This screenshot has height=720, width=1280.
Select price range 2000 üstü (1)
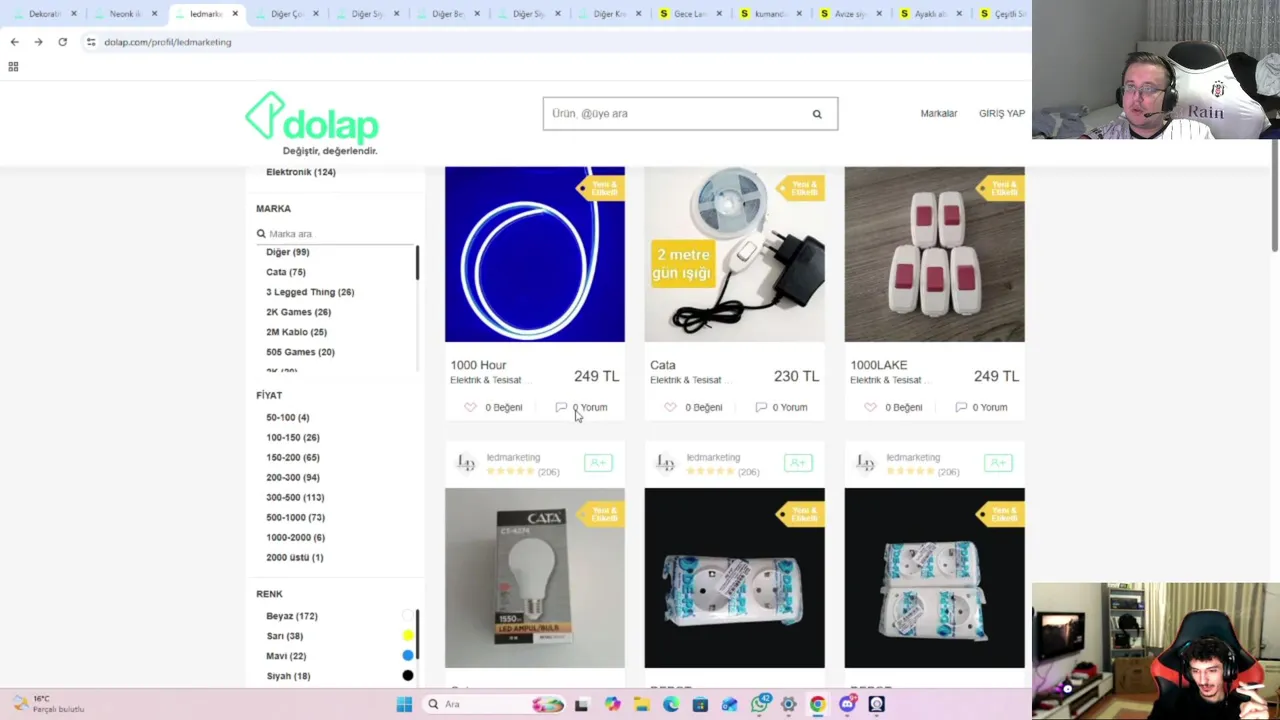pos(295,557)
